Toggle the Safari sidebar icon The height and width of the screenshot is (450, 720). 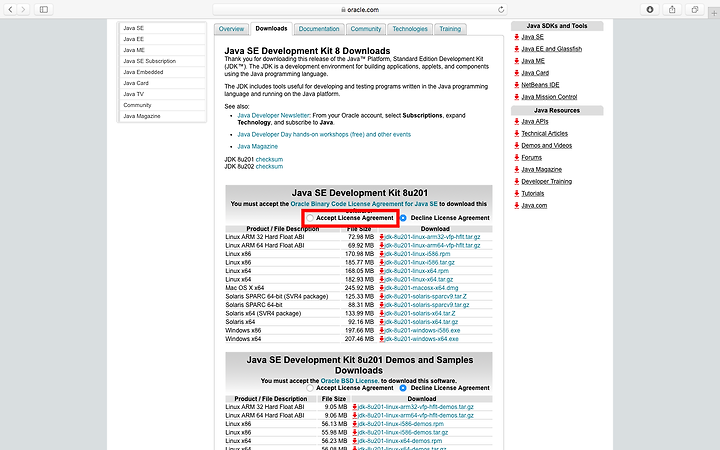point(44,9)
